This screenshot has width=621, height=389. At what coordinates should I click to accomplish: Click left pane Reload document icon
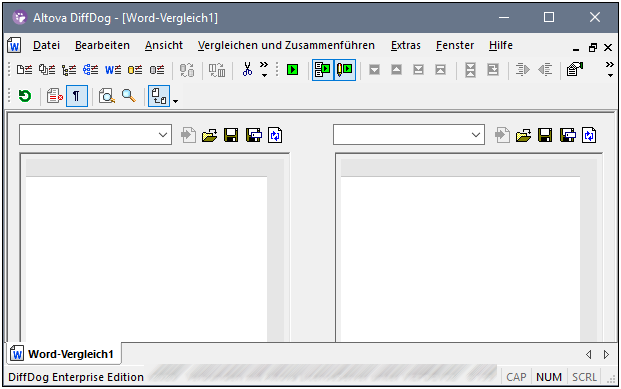point(275,135)
